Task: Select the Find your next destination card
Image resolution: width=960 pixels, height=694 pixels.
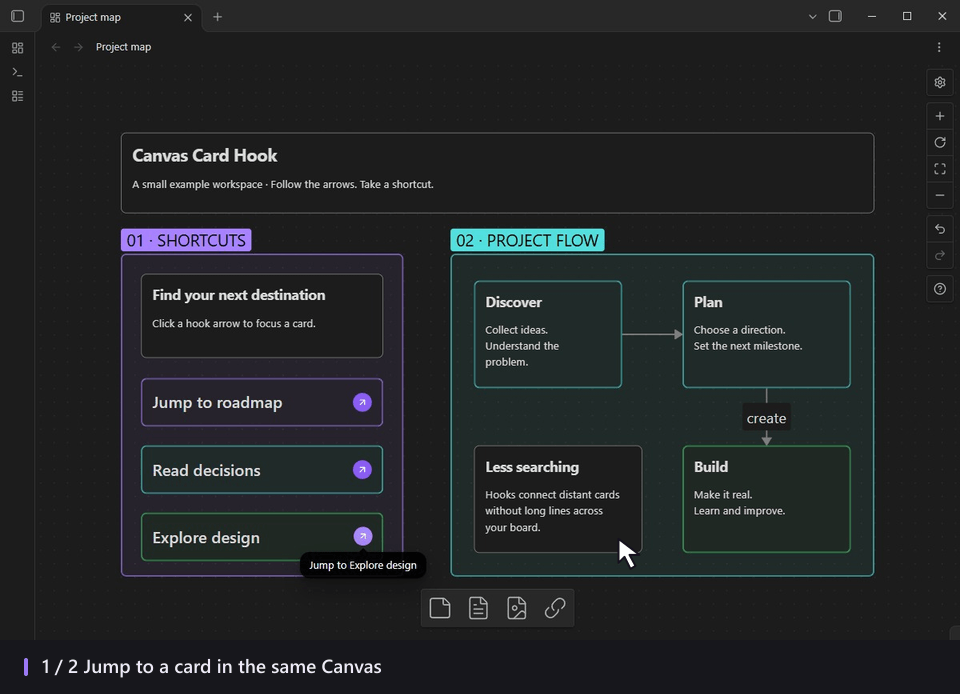Action: coord(262,316)
